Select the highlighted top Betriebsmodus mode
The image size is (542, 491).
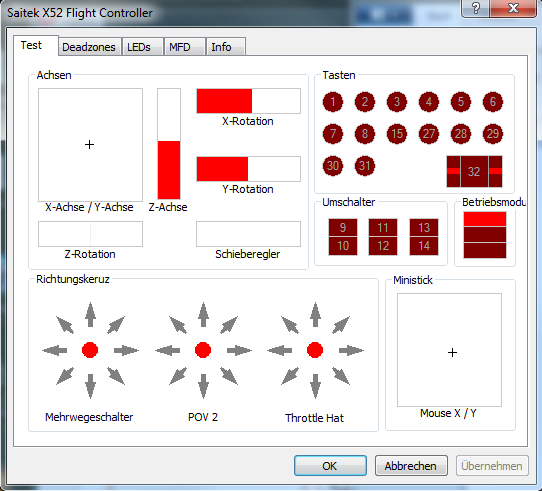click(485, 219)
